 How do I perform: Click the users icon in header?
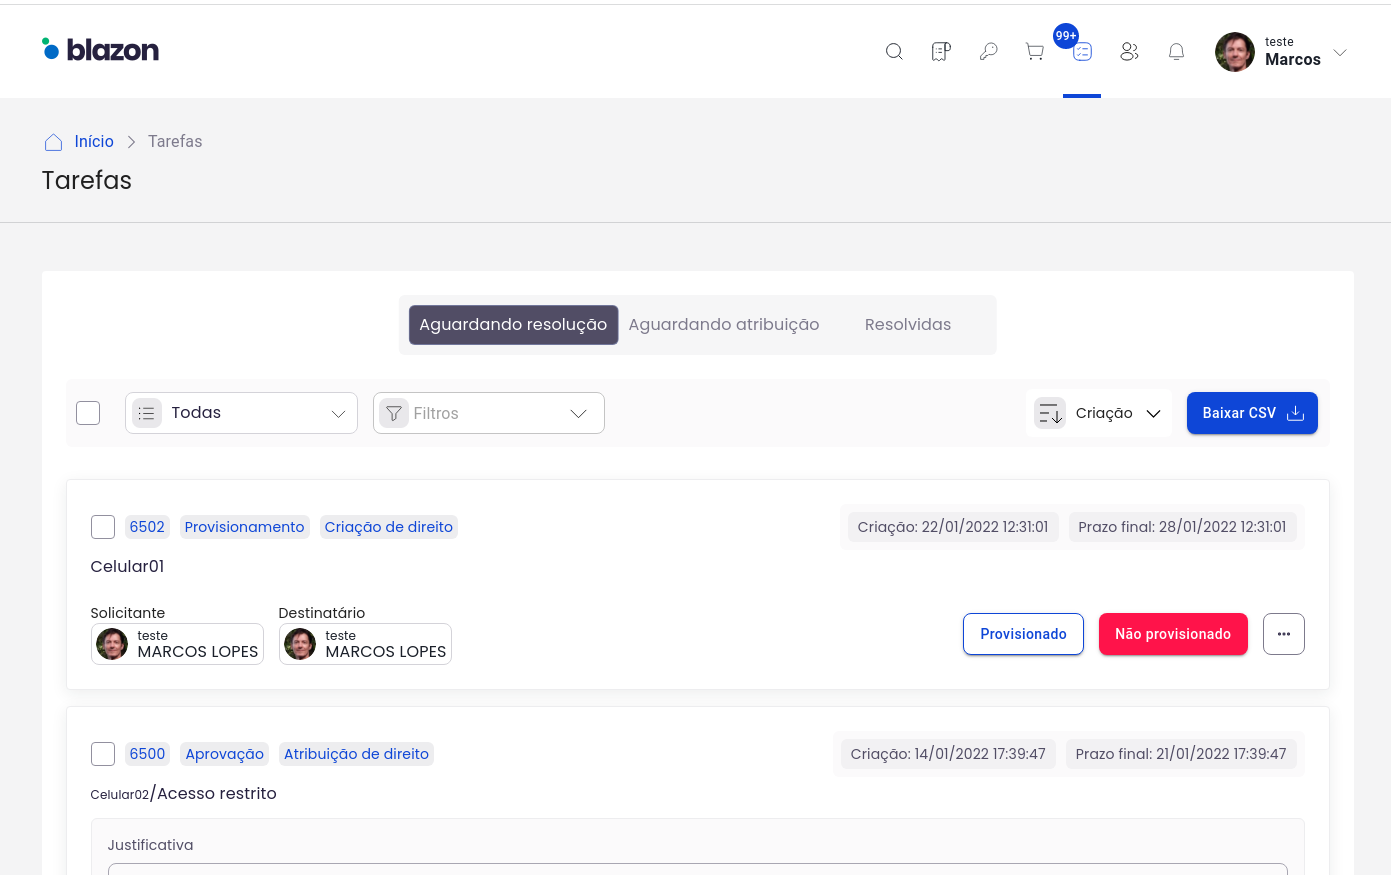click(1129, 52)
